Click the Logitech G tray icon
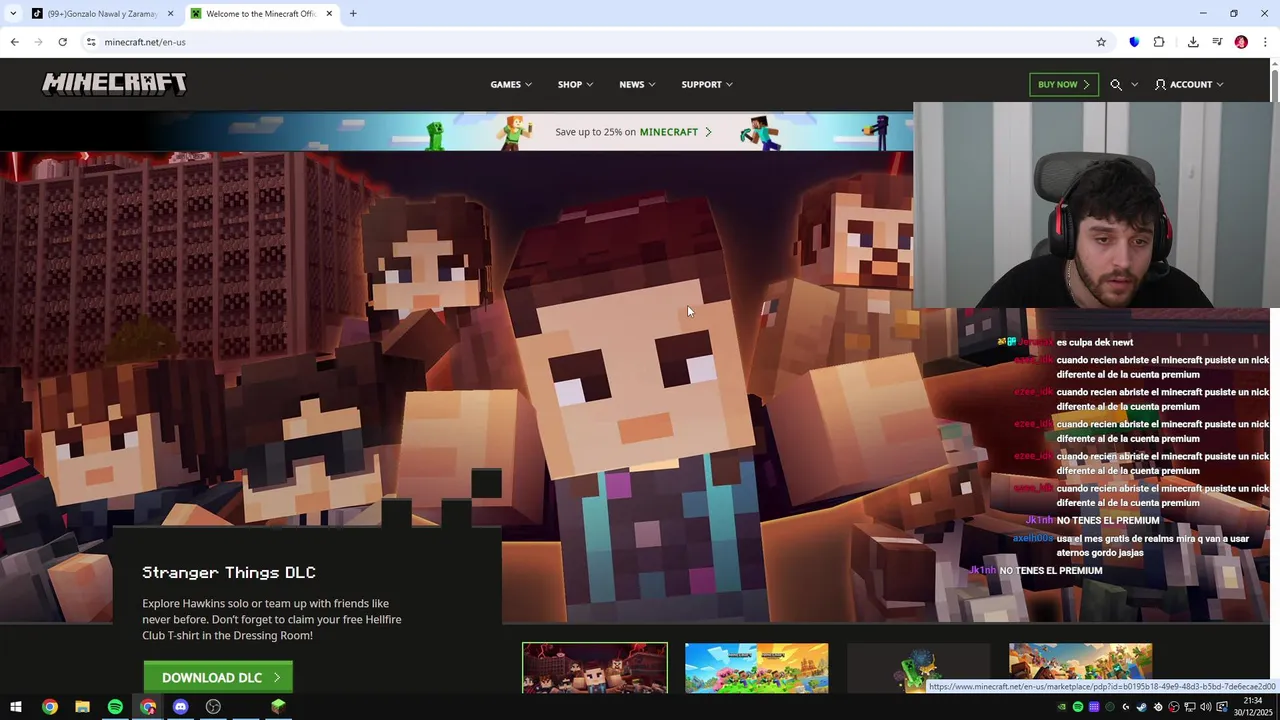The width and height of the screenshot is (1280, 720). point(1126,707)
